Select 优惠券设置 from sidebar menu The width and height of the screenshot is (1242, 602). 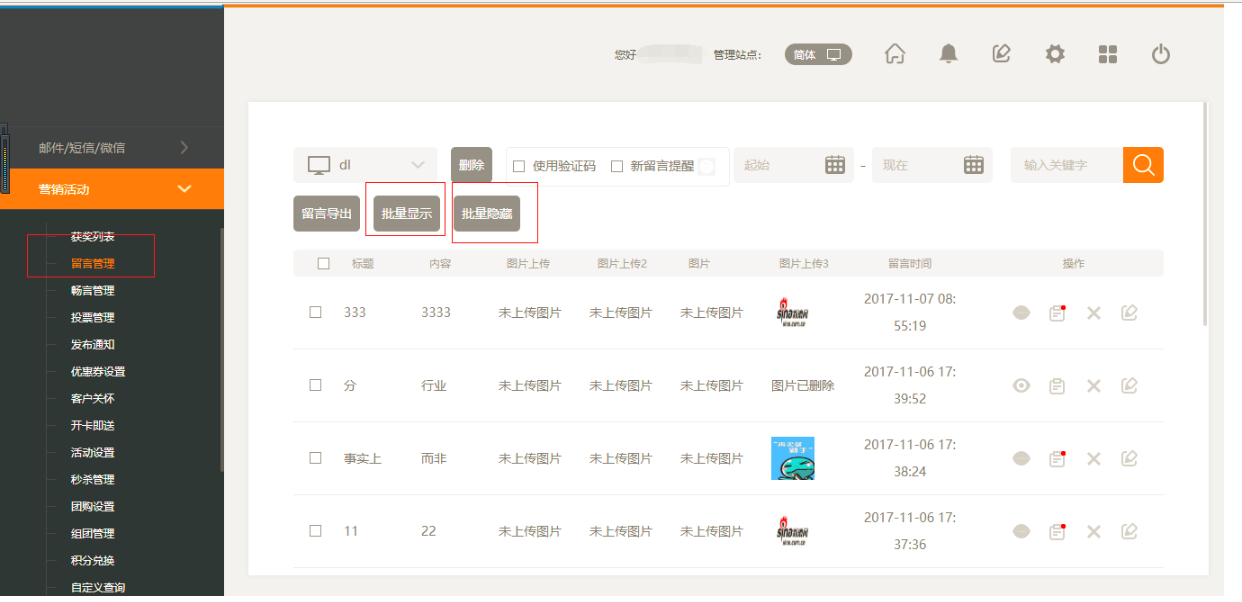[98, 372]
